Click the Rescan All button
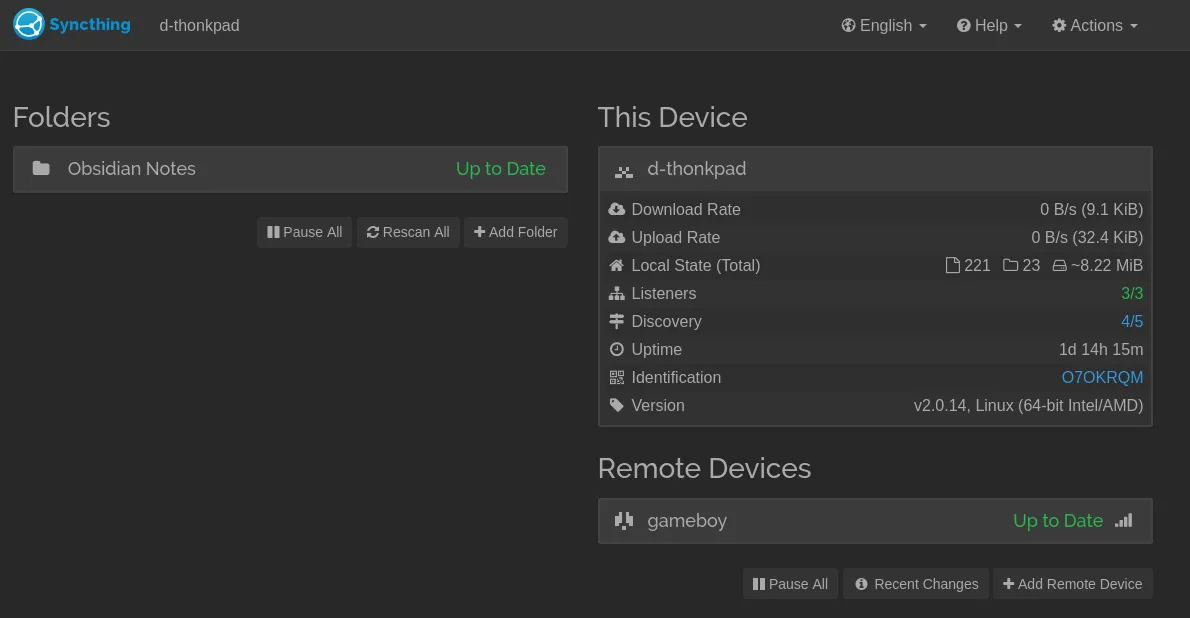The image size is (1190, 618). coord(408,232)
